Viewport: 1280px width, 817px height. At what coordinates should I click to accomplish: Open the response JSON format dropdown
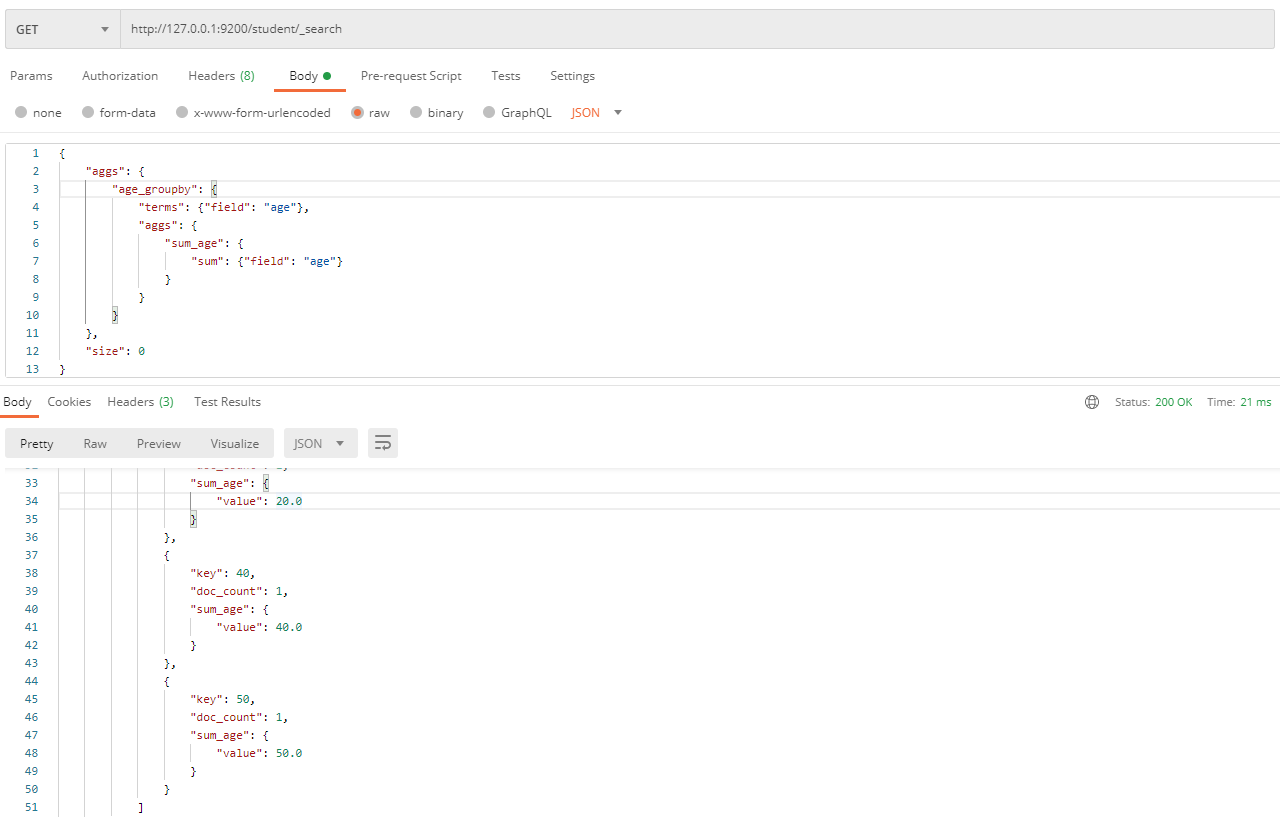(321, 444)
